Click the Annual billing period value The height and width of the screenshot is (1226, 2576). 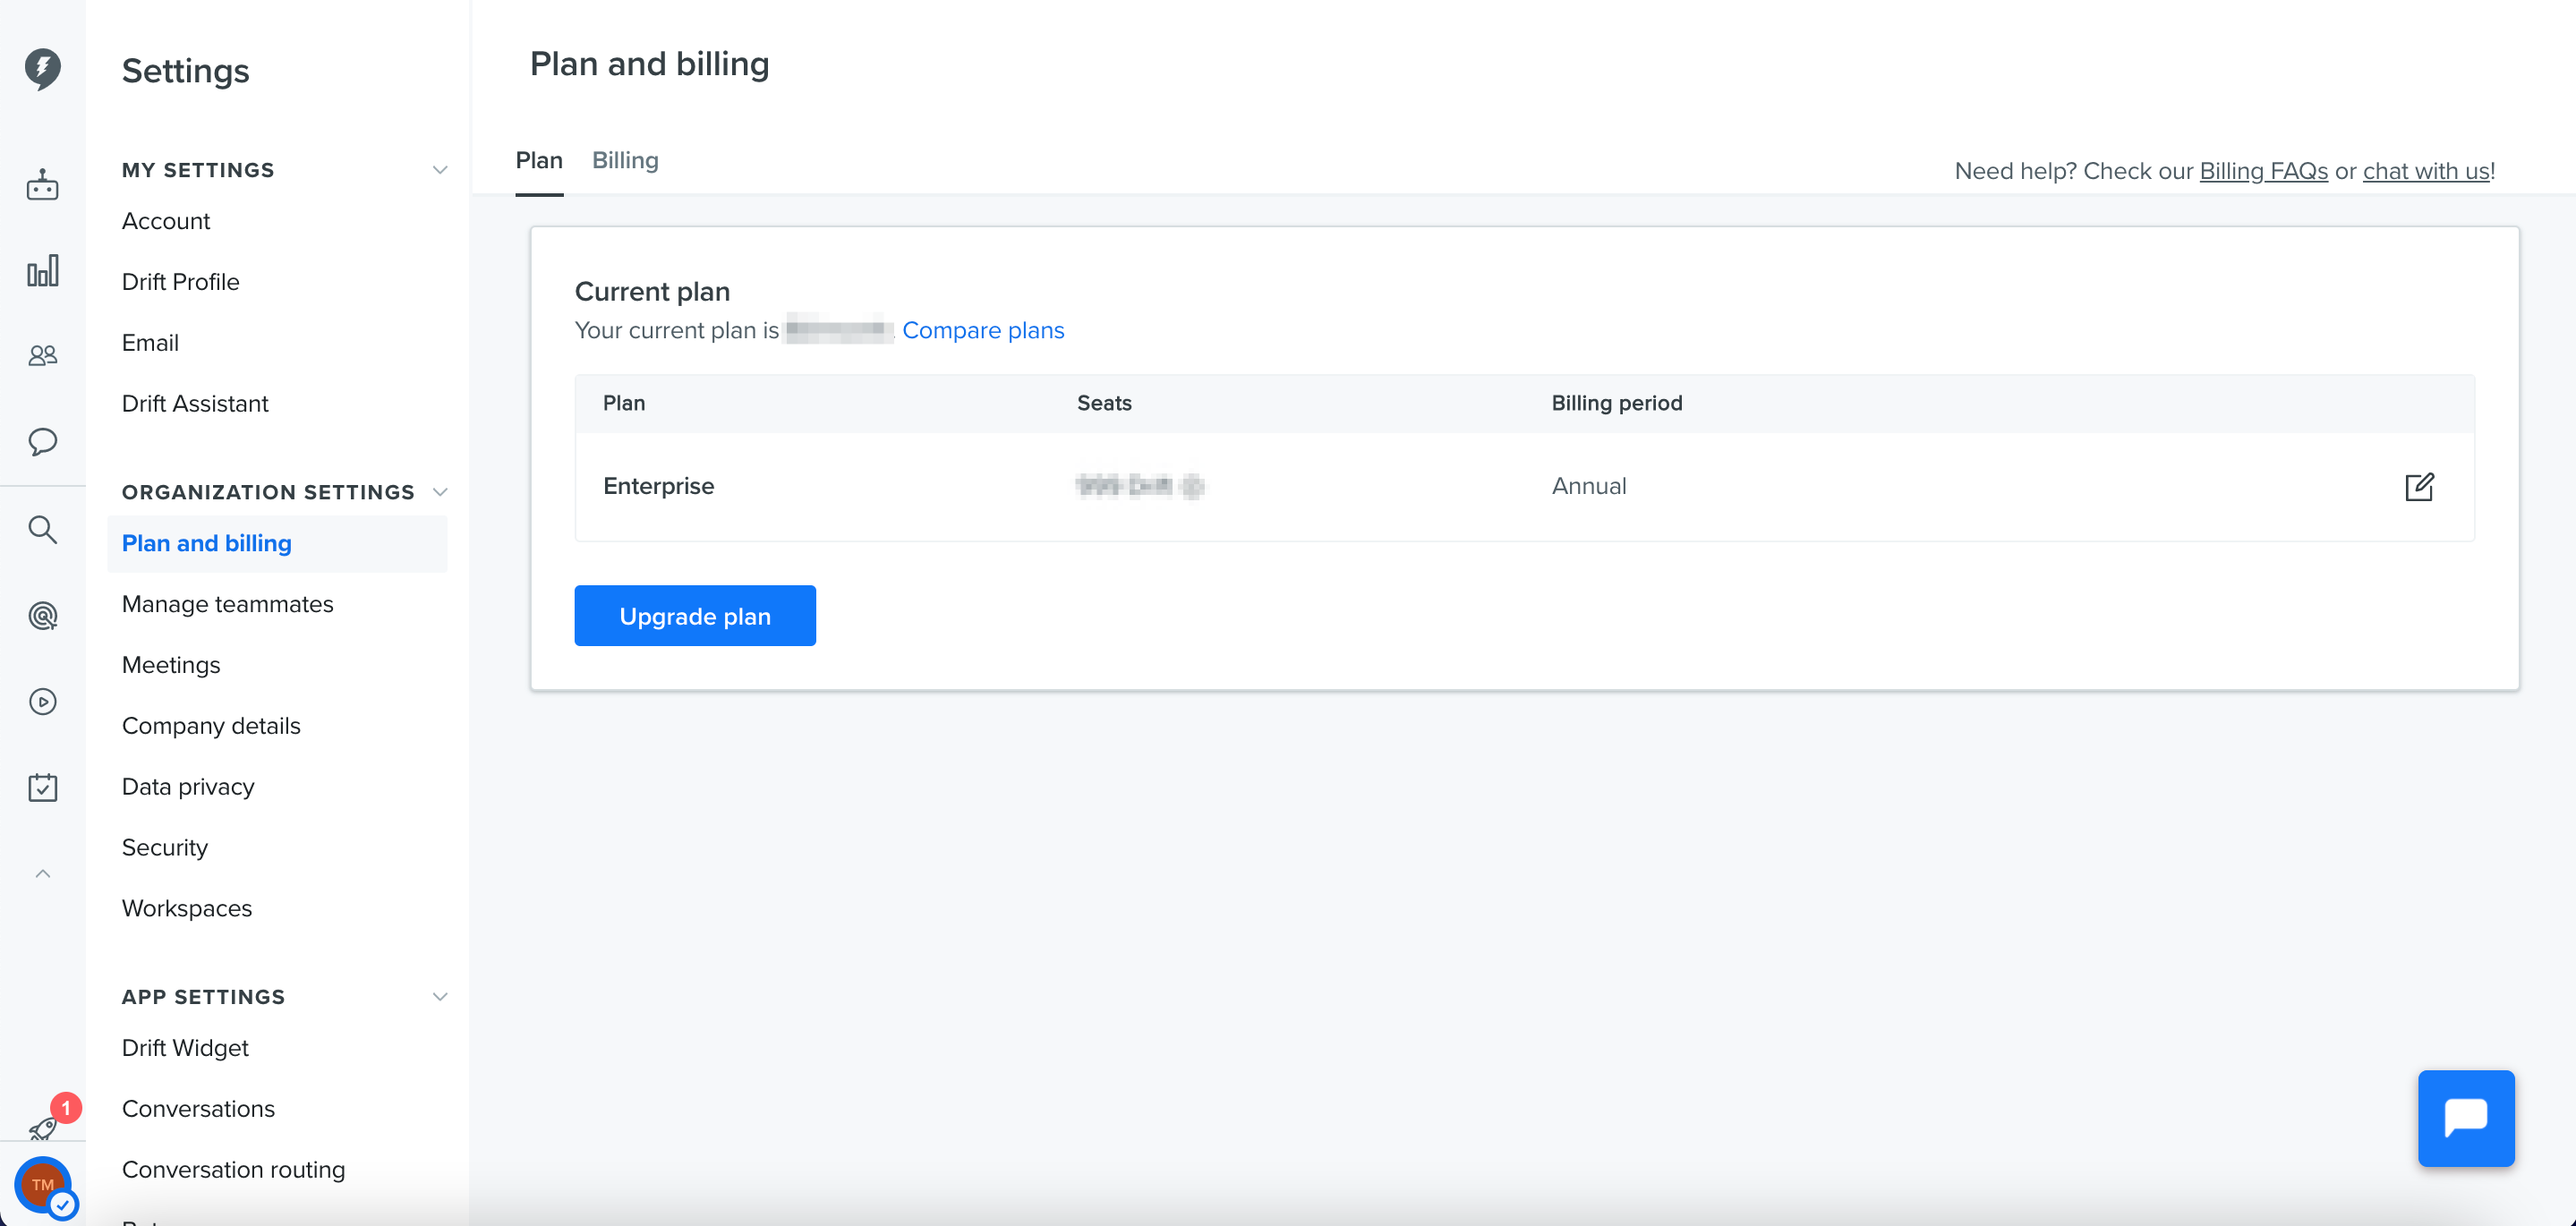(x=1589, y=486)
